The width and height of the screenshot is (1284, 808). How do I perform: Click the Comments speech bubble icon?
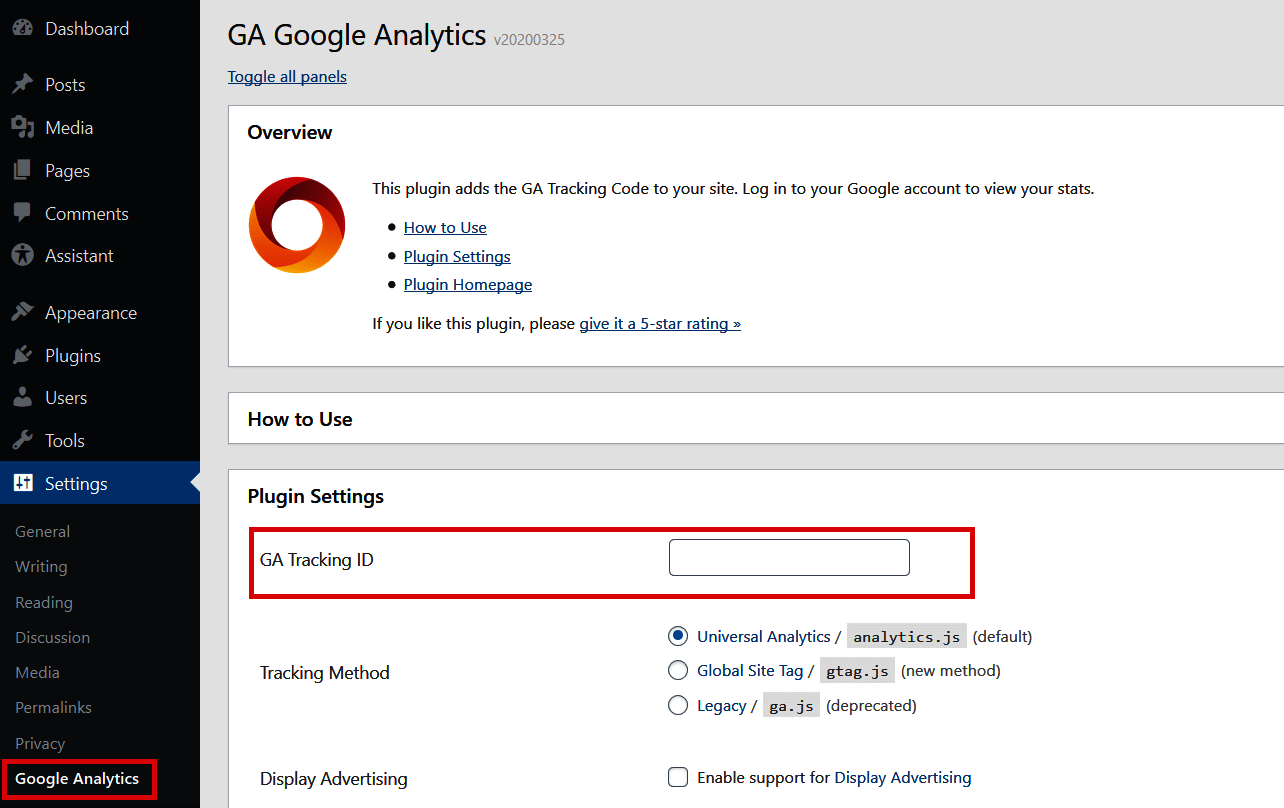pyautogui.click(x=22, y=213)
